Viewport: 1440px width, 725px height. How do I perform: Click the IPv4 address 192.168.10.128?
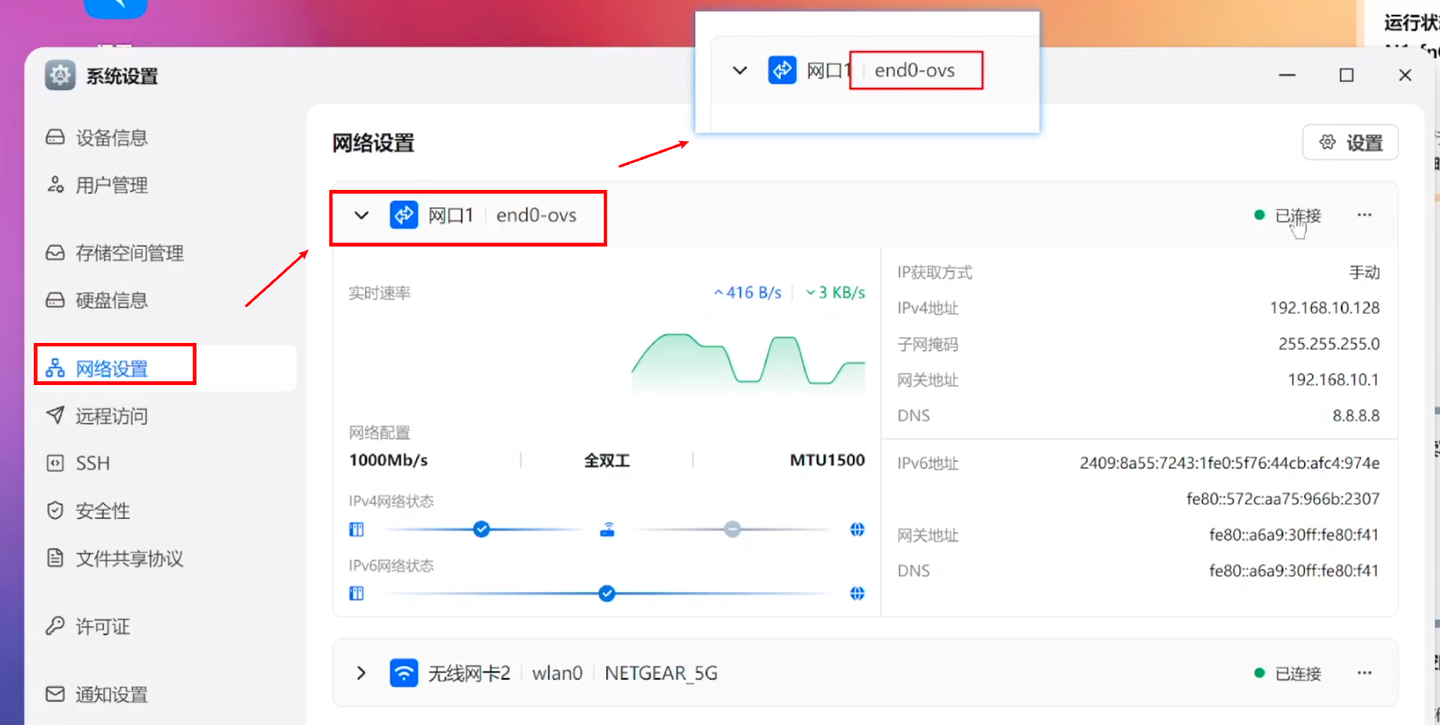coord(1325,308)
